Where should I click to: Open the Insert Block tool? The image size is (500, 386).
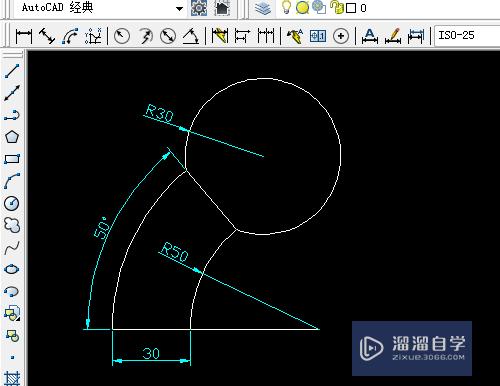click(12, 313)
